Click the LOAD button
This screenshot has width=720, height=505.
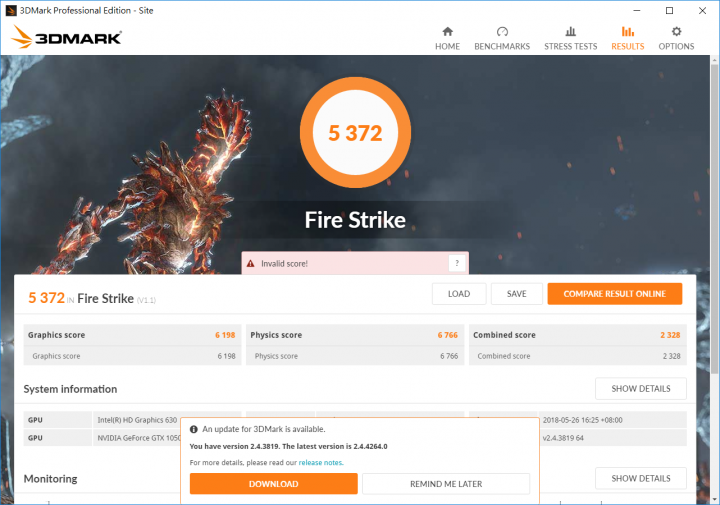click(459, 294)
